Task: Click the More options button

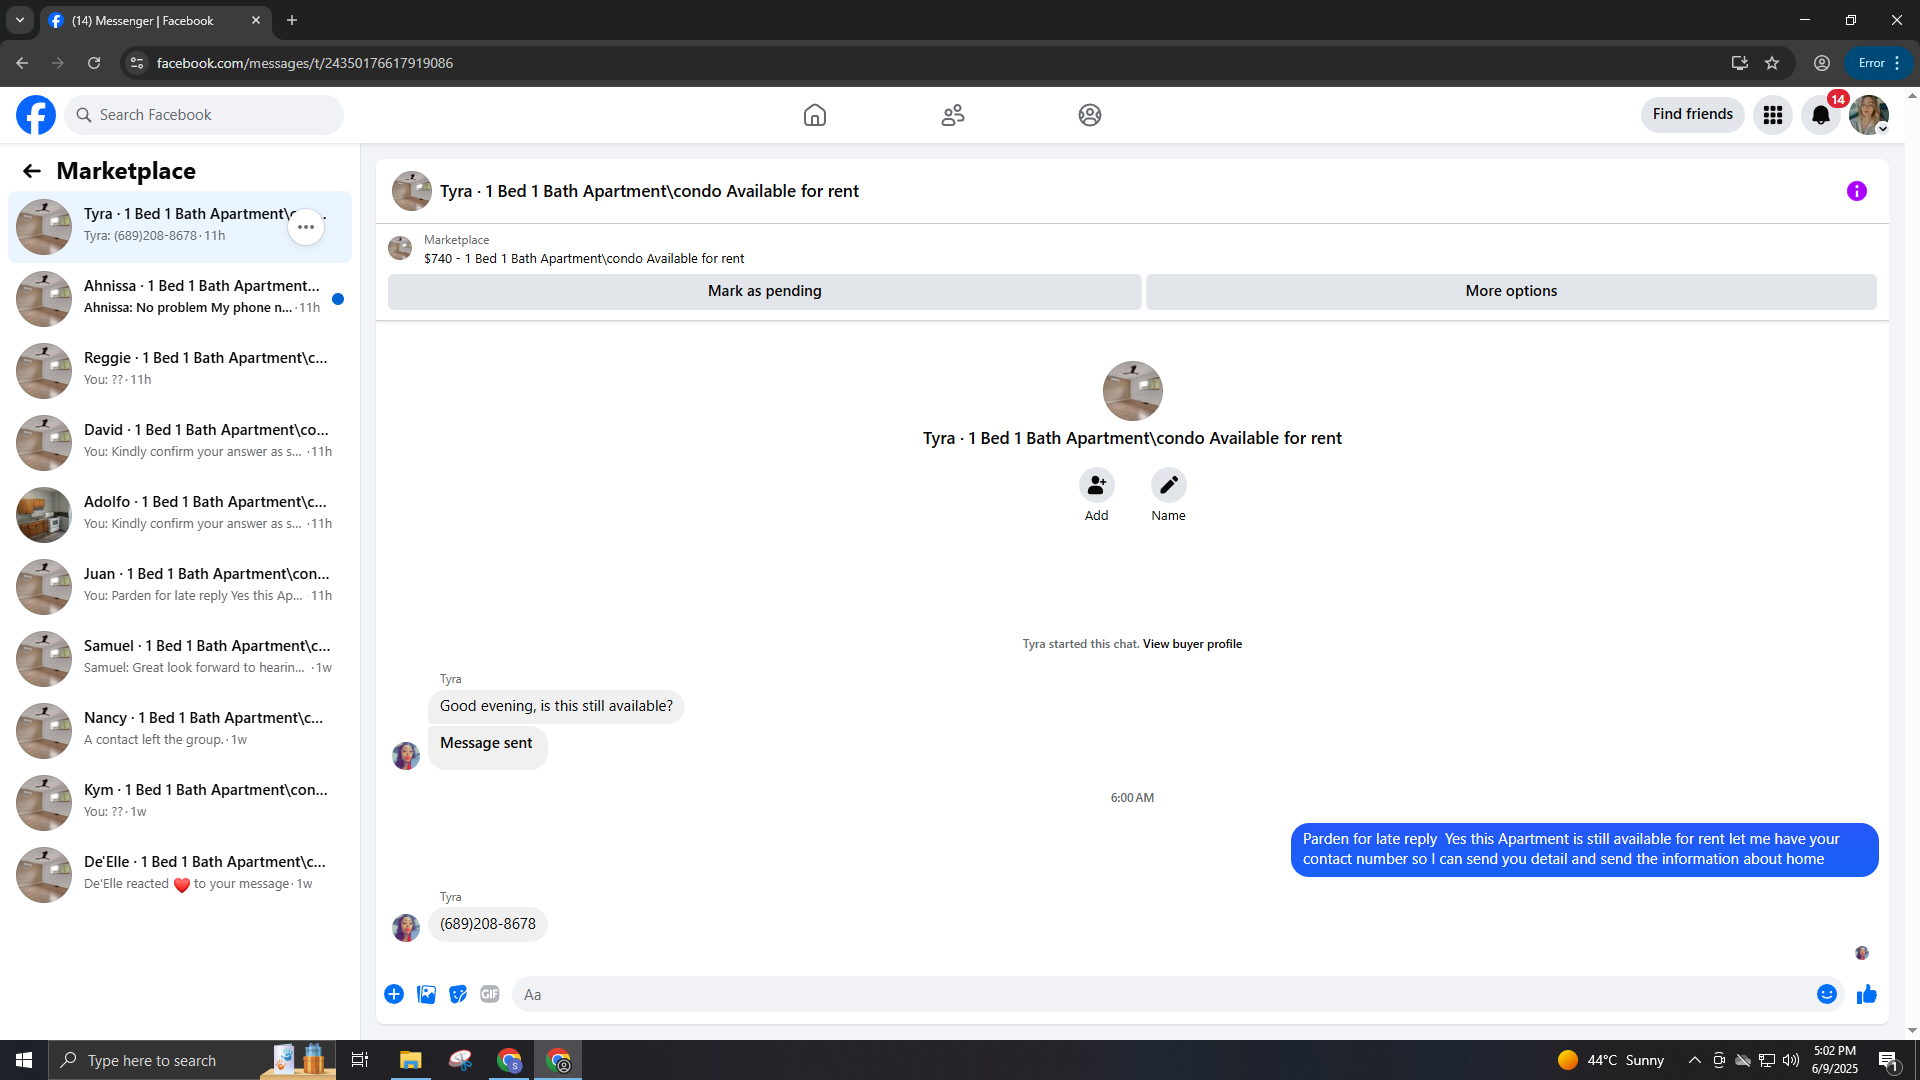Action: tap(1511, 291)
